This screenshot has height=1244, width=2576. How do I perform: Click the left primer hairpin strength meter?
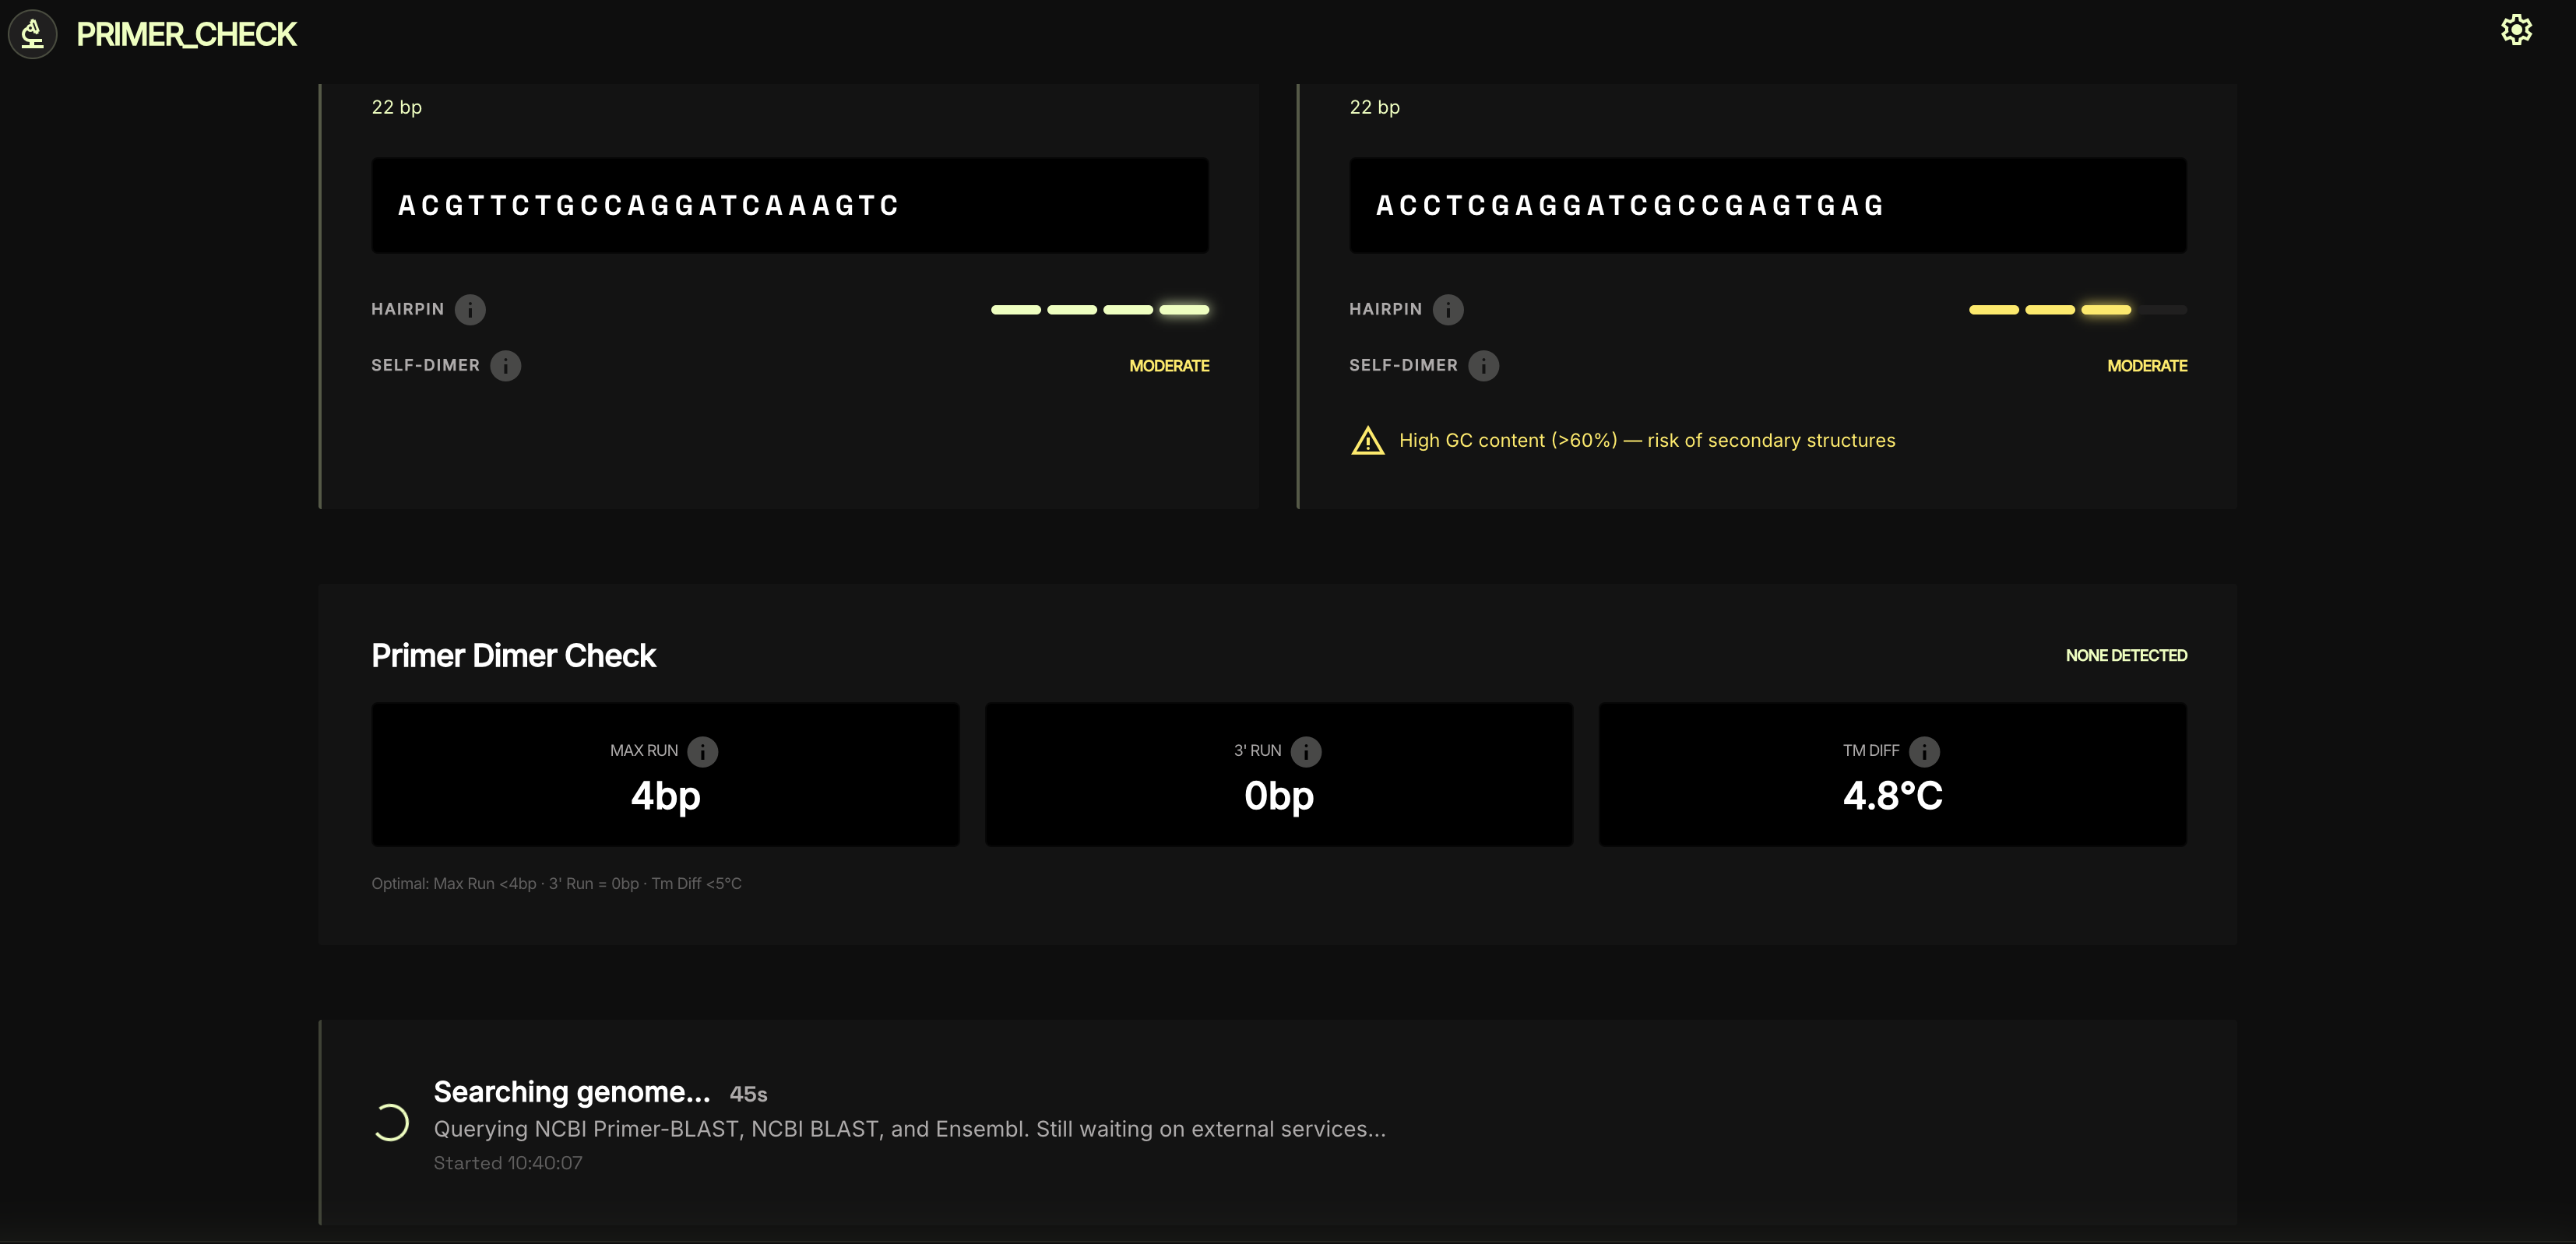click(1100, 310)
